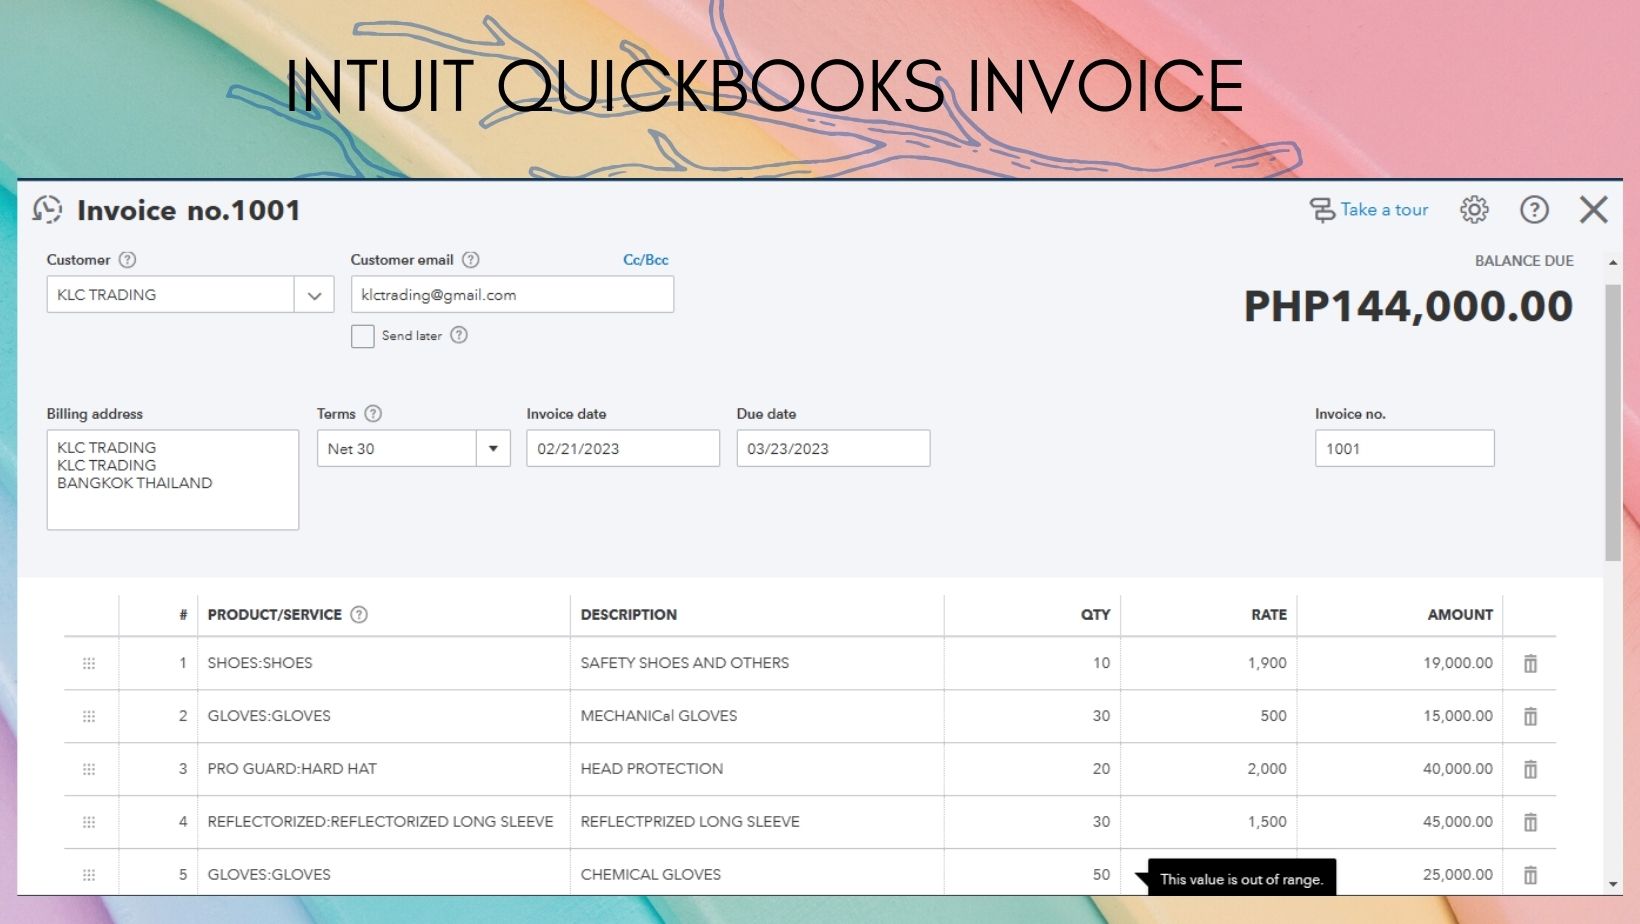Open the recent transactions history icon
This screenshot has height=924, width=1640.
click(x=47, y=210)
